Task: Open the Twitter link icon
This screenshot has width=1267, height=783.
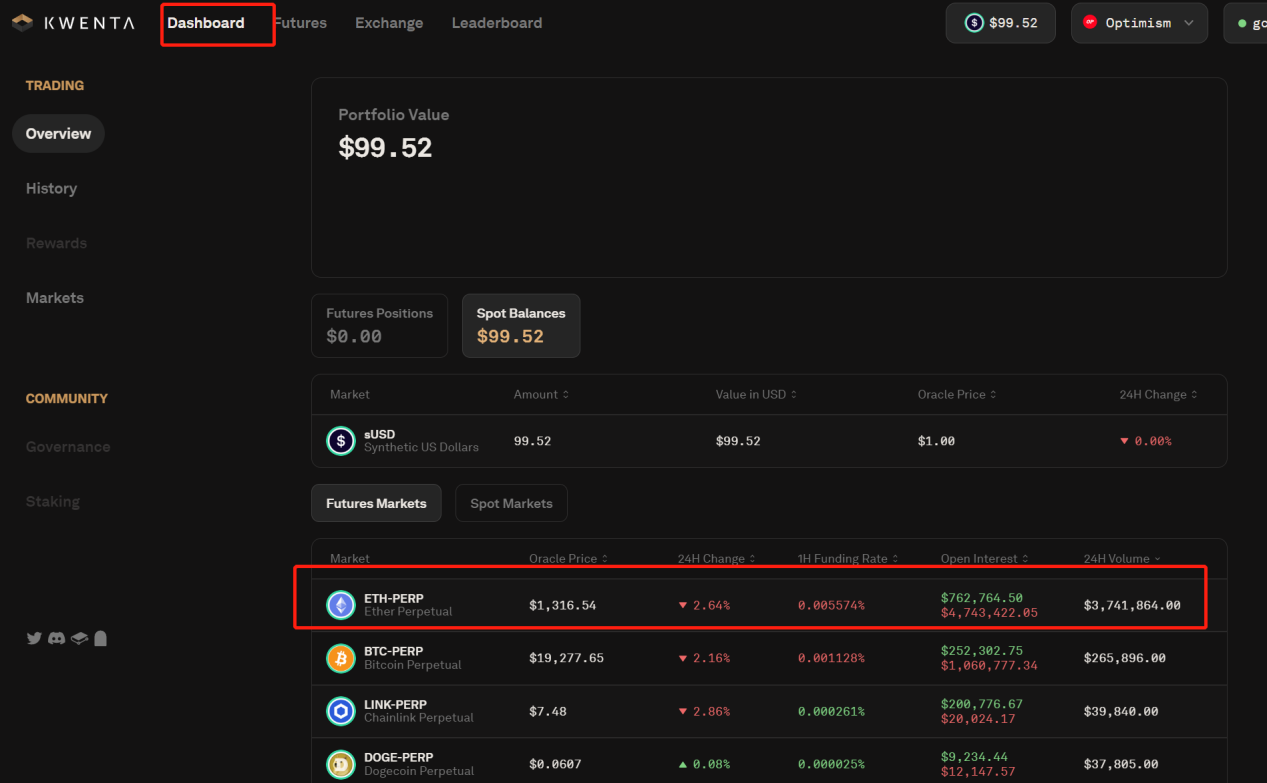Action: 34,638
